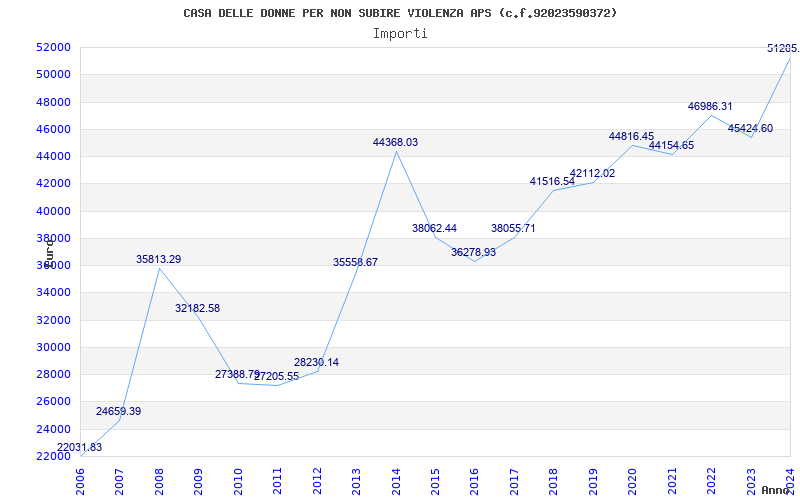Click the data label 42112.02

pos(592,173)
